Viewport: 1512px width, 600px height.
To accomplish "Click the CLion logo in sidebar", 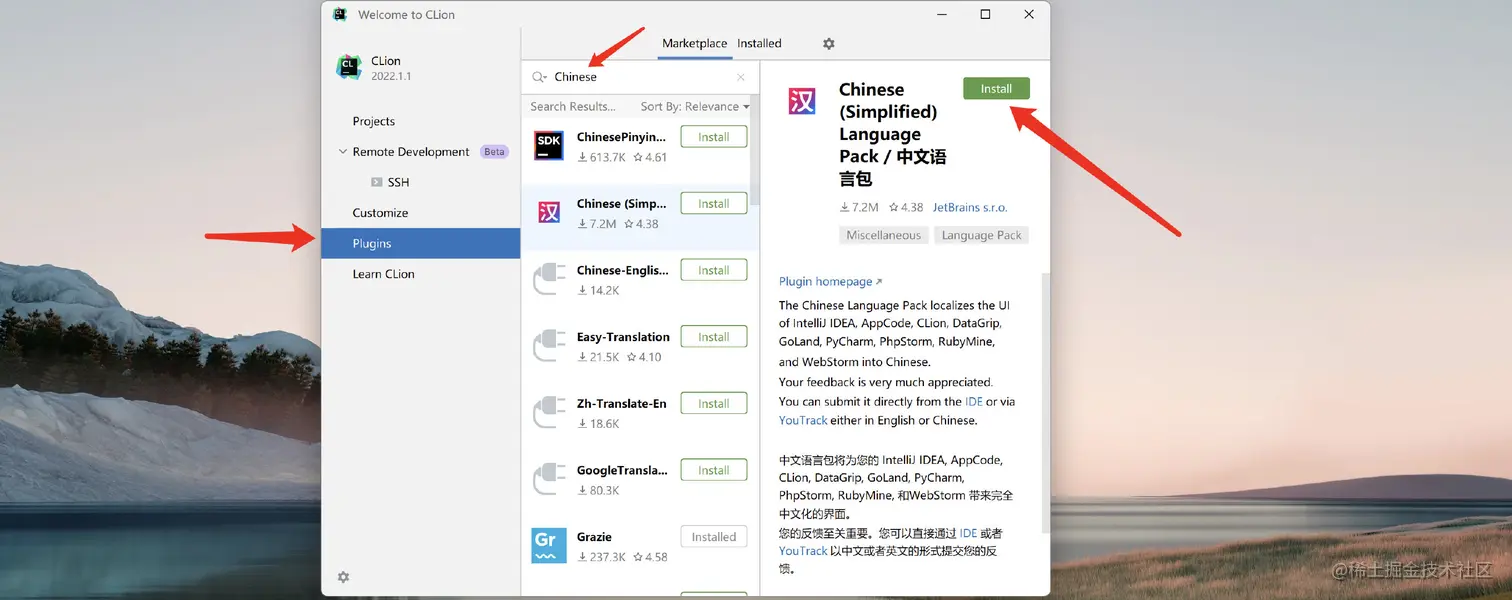I will click(x=349, y=67).
